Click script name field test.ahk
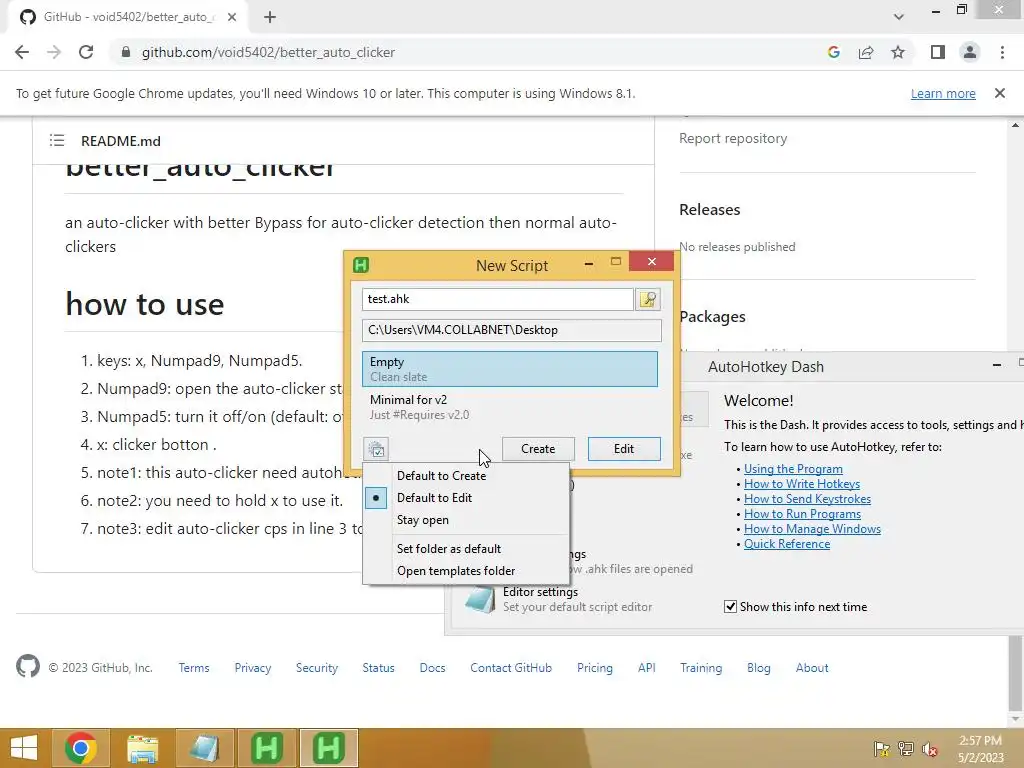 point(498,299)
